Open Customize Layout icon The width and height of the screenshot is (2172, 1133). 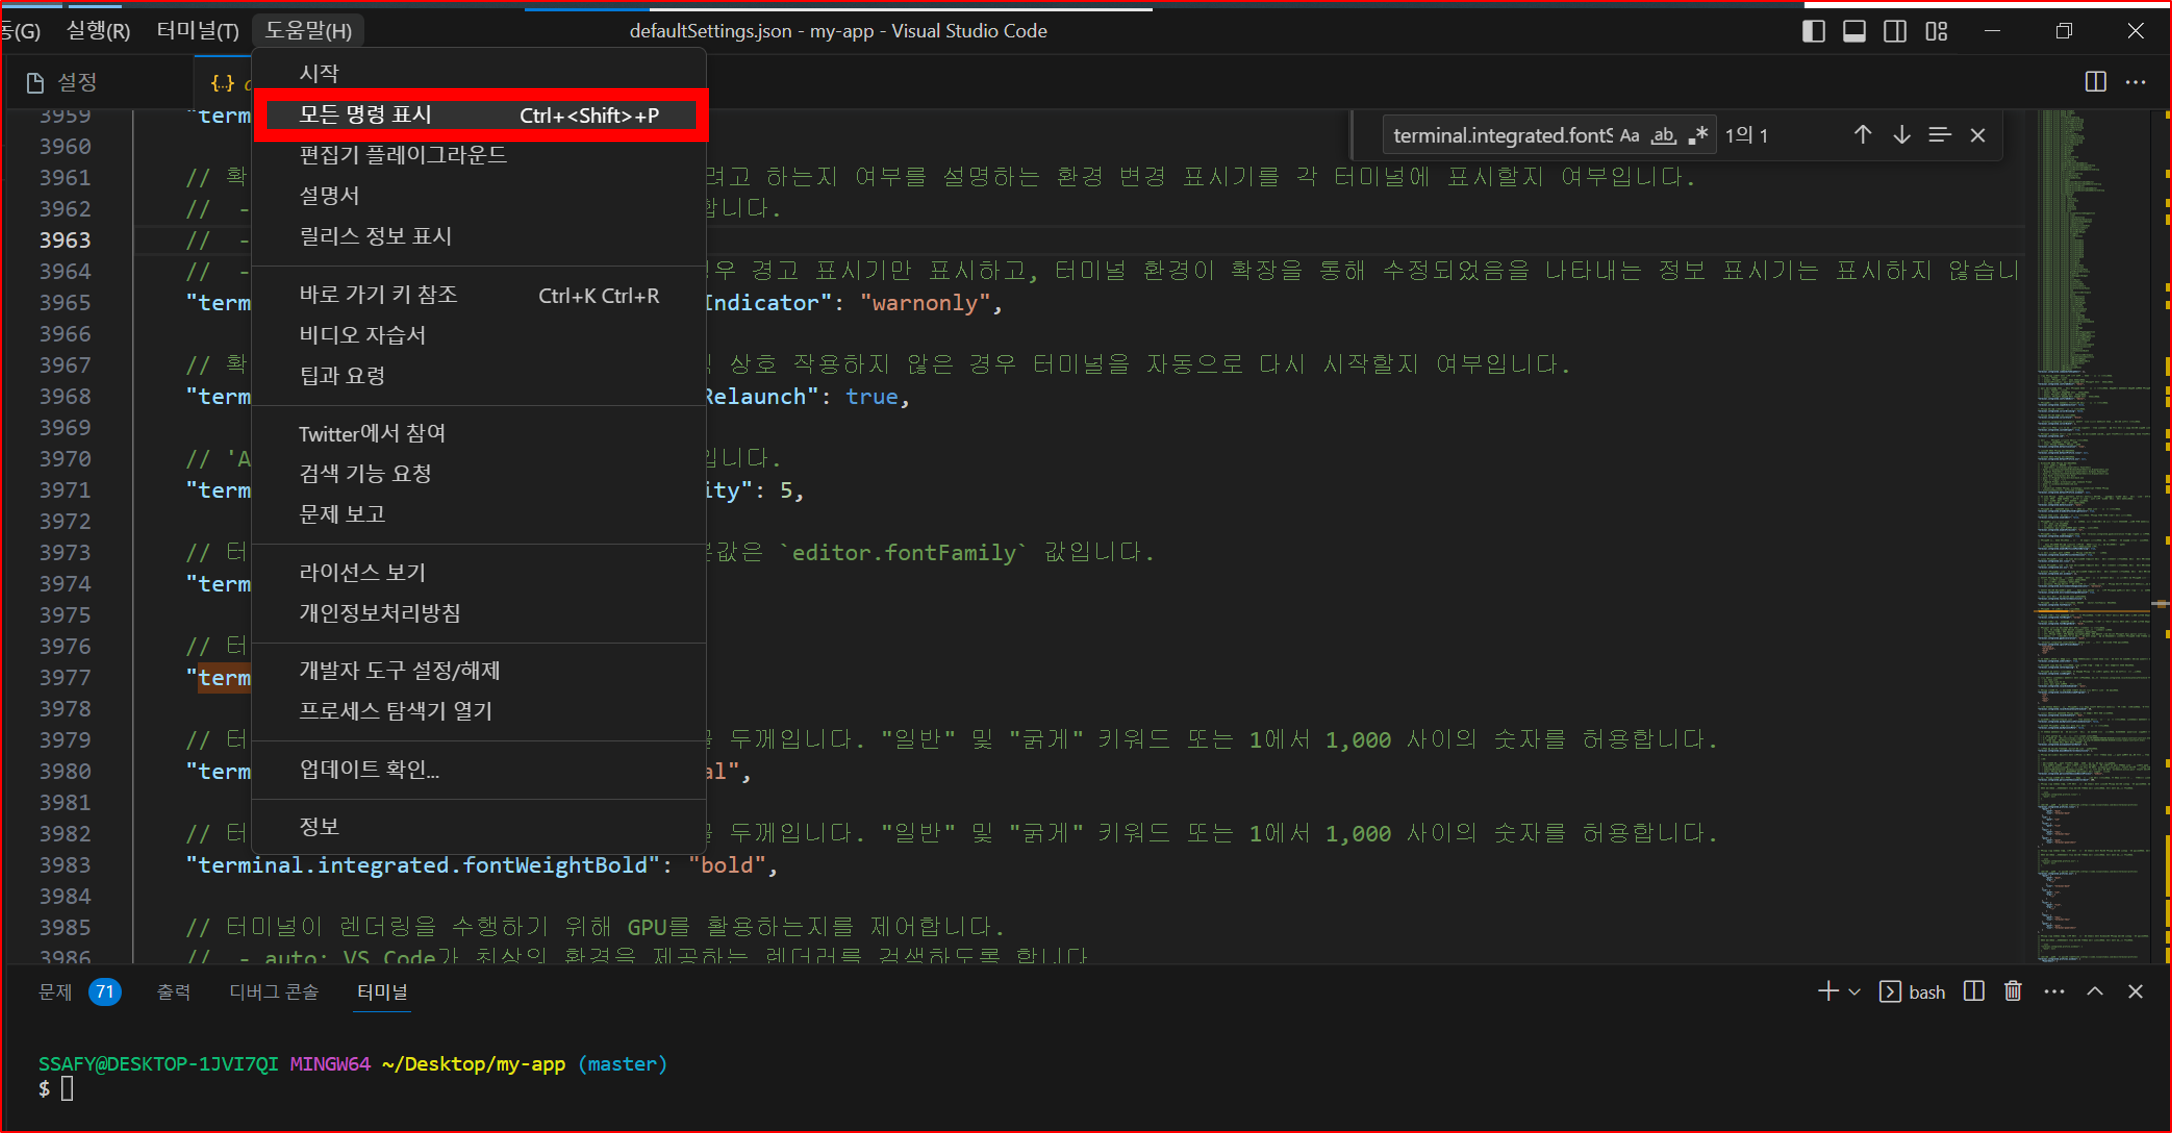point(1937,31)
